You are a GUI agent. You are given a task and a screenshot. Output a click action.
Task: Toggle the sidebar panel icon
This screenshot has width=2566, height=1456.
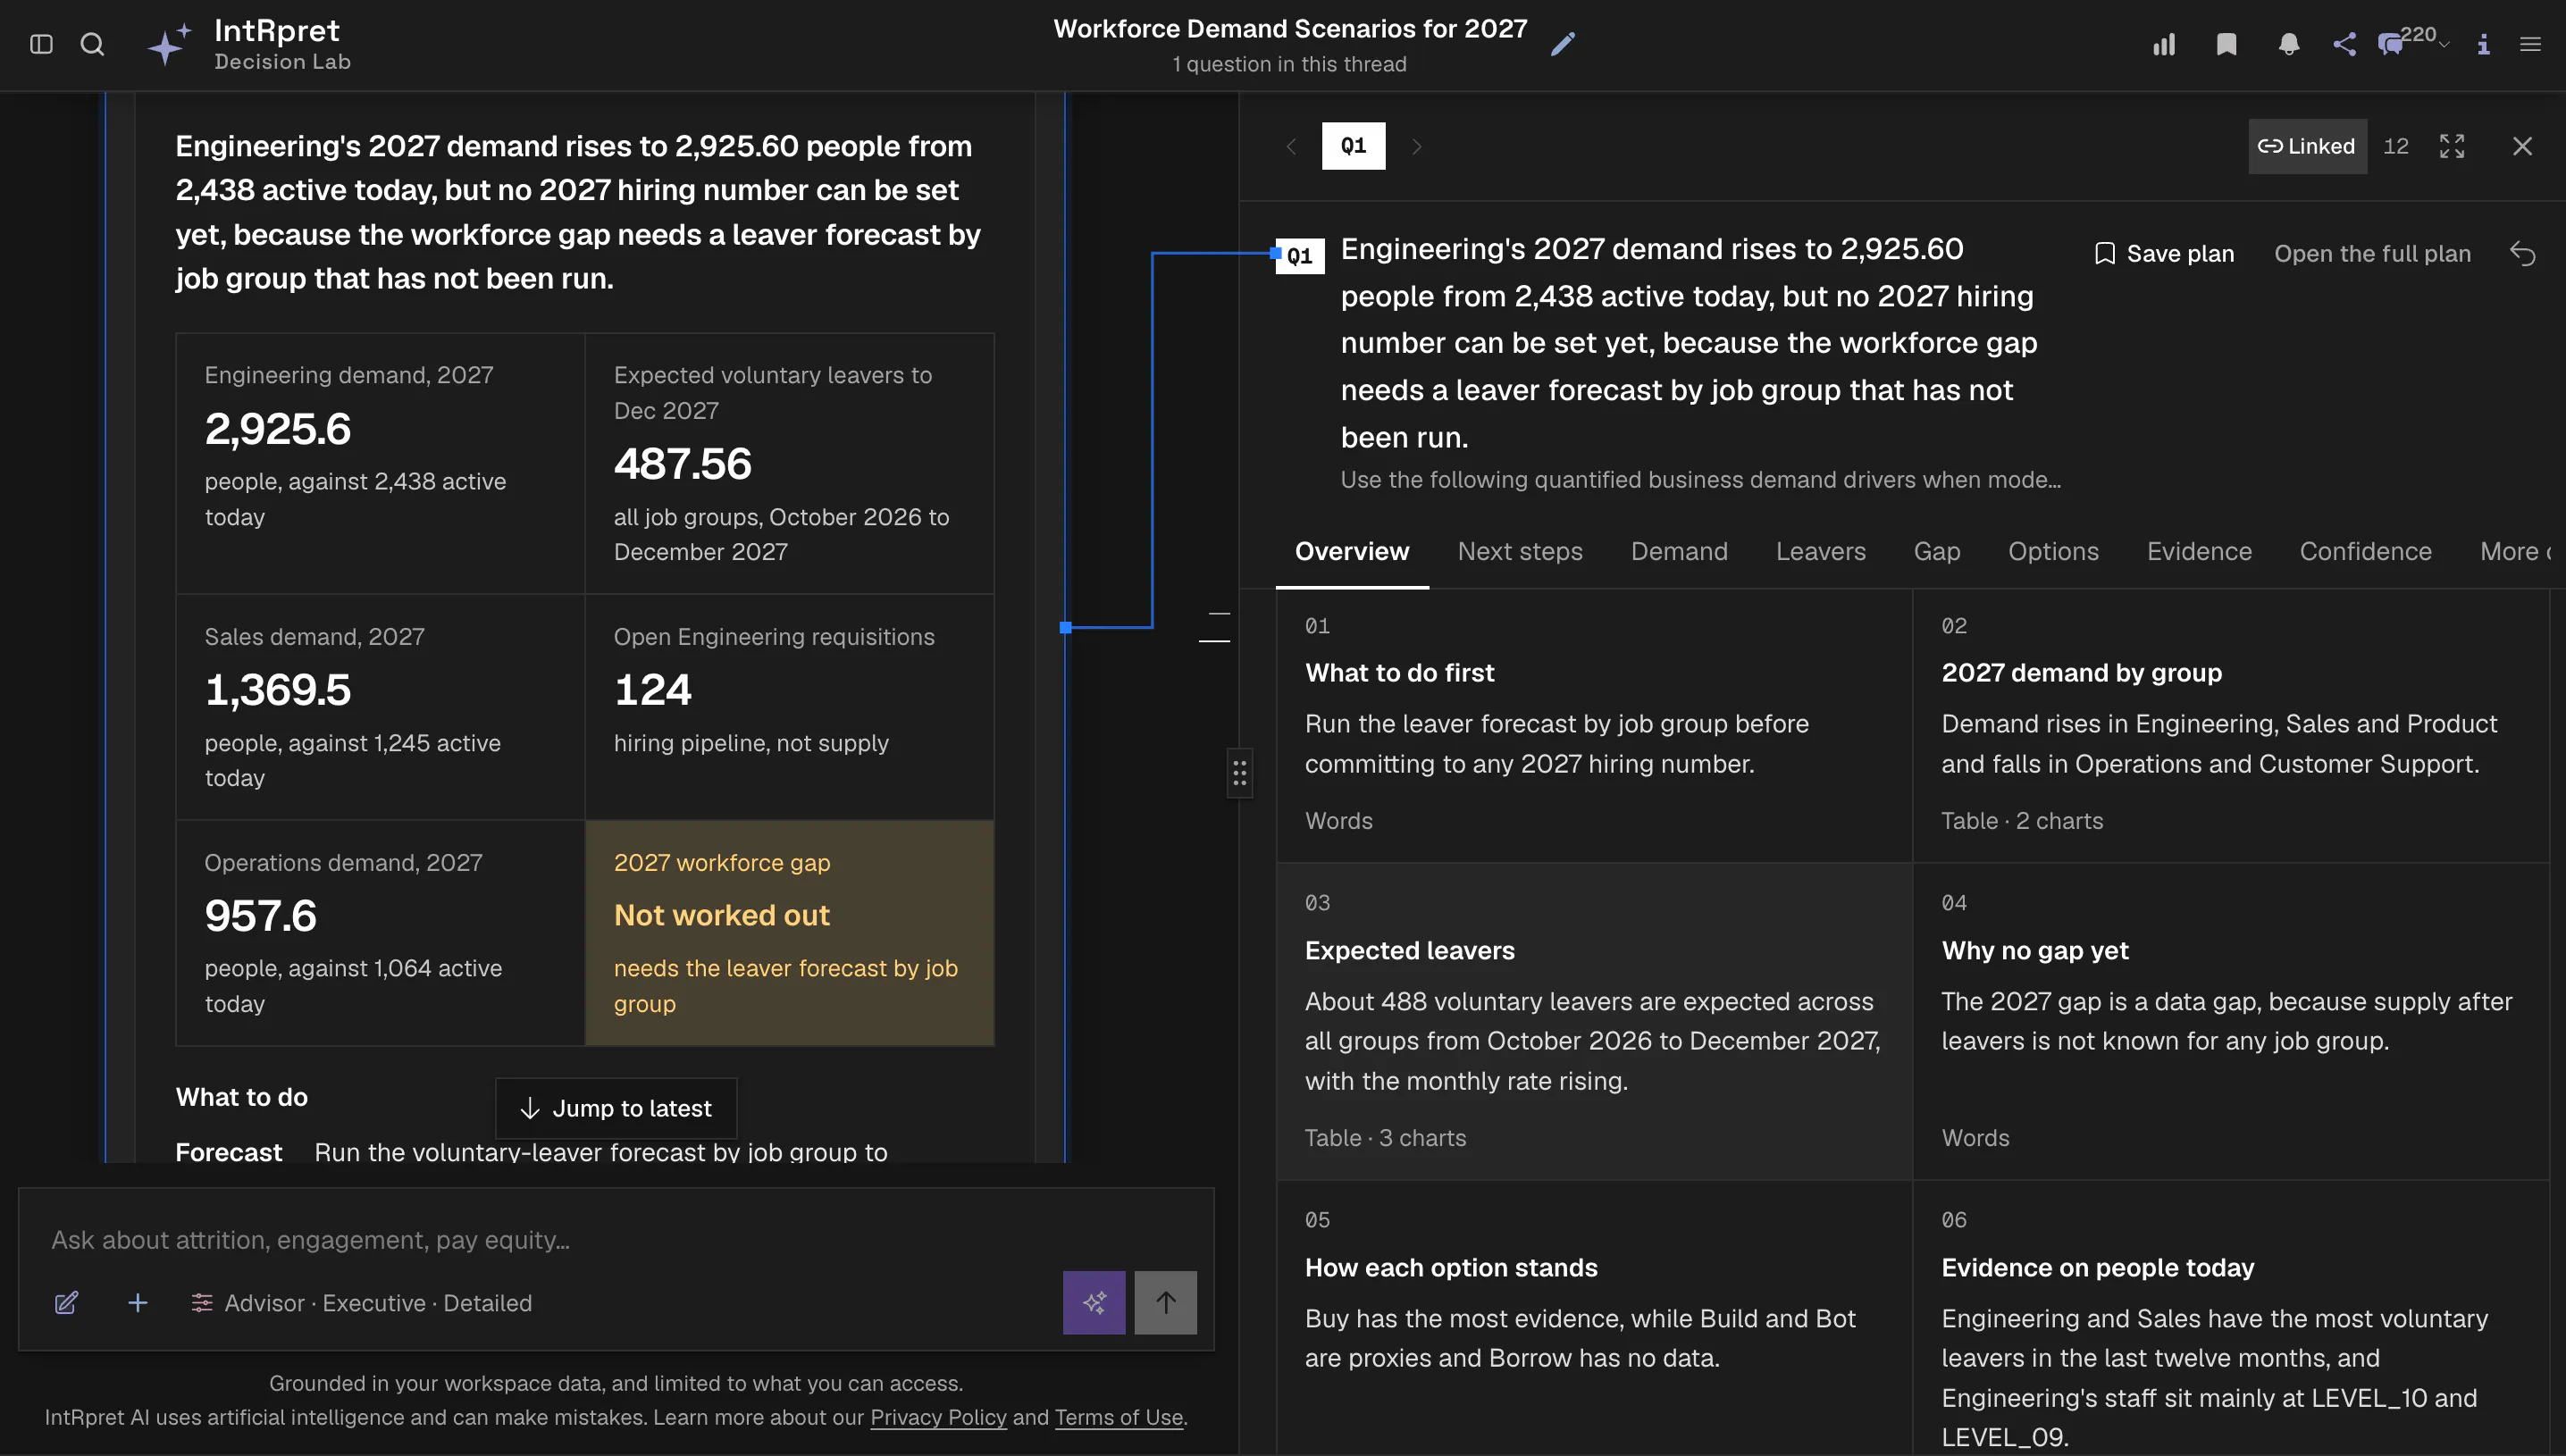pyautogui.click(x=41, y=44)
